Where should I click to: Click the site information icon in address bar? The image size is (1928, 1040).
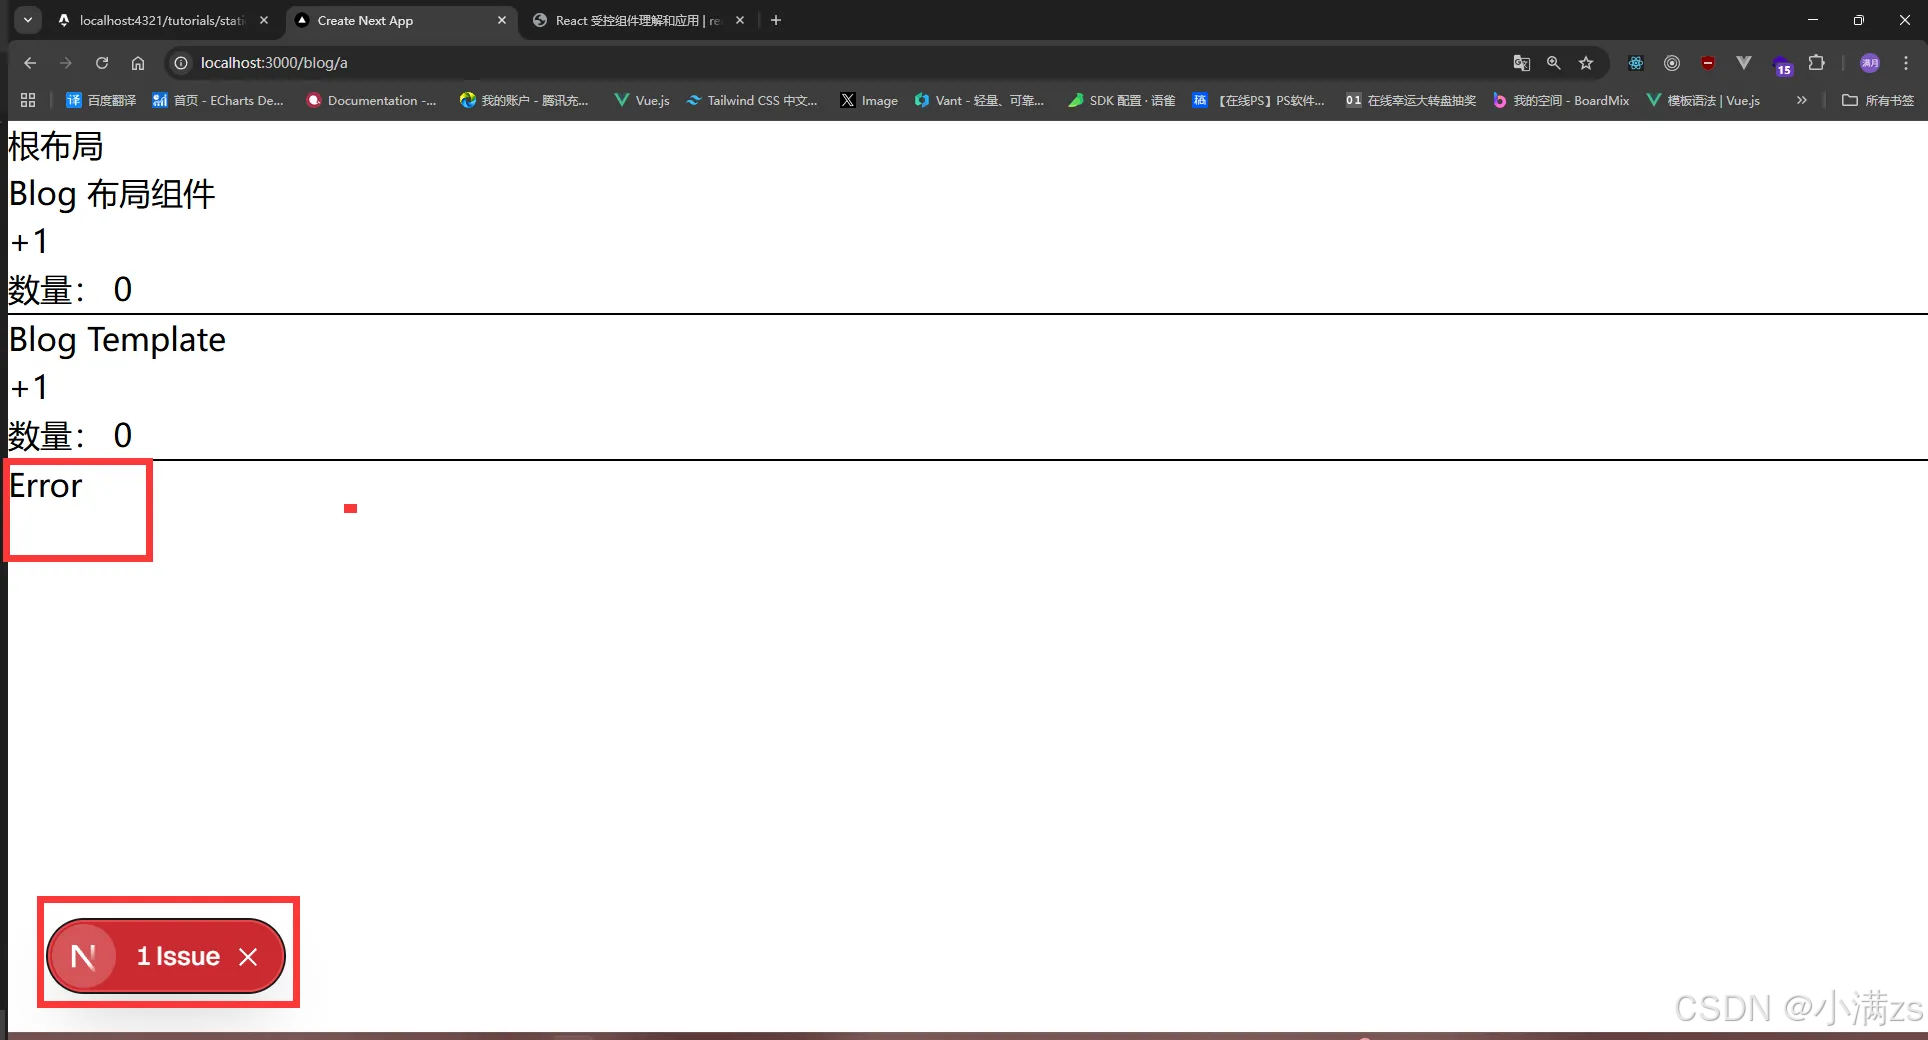pos(180,63)
